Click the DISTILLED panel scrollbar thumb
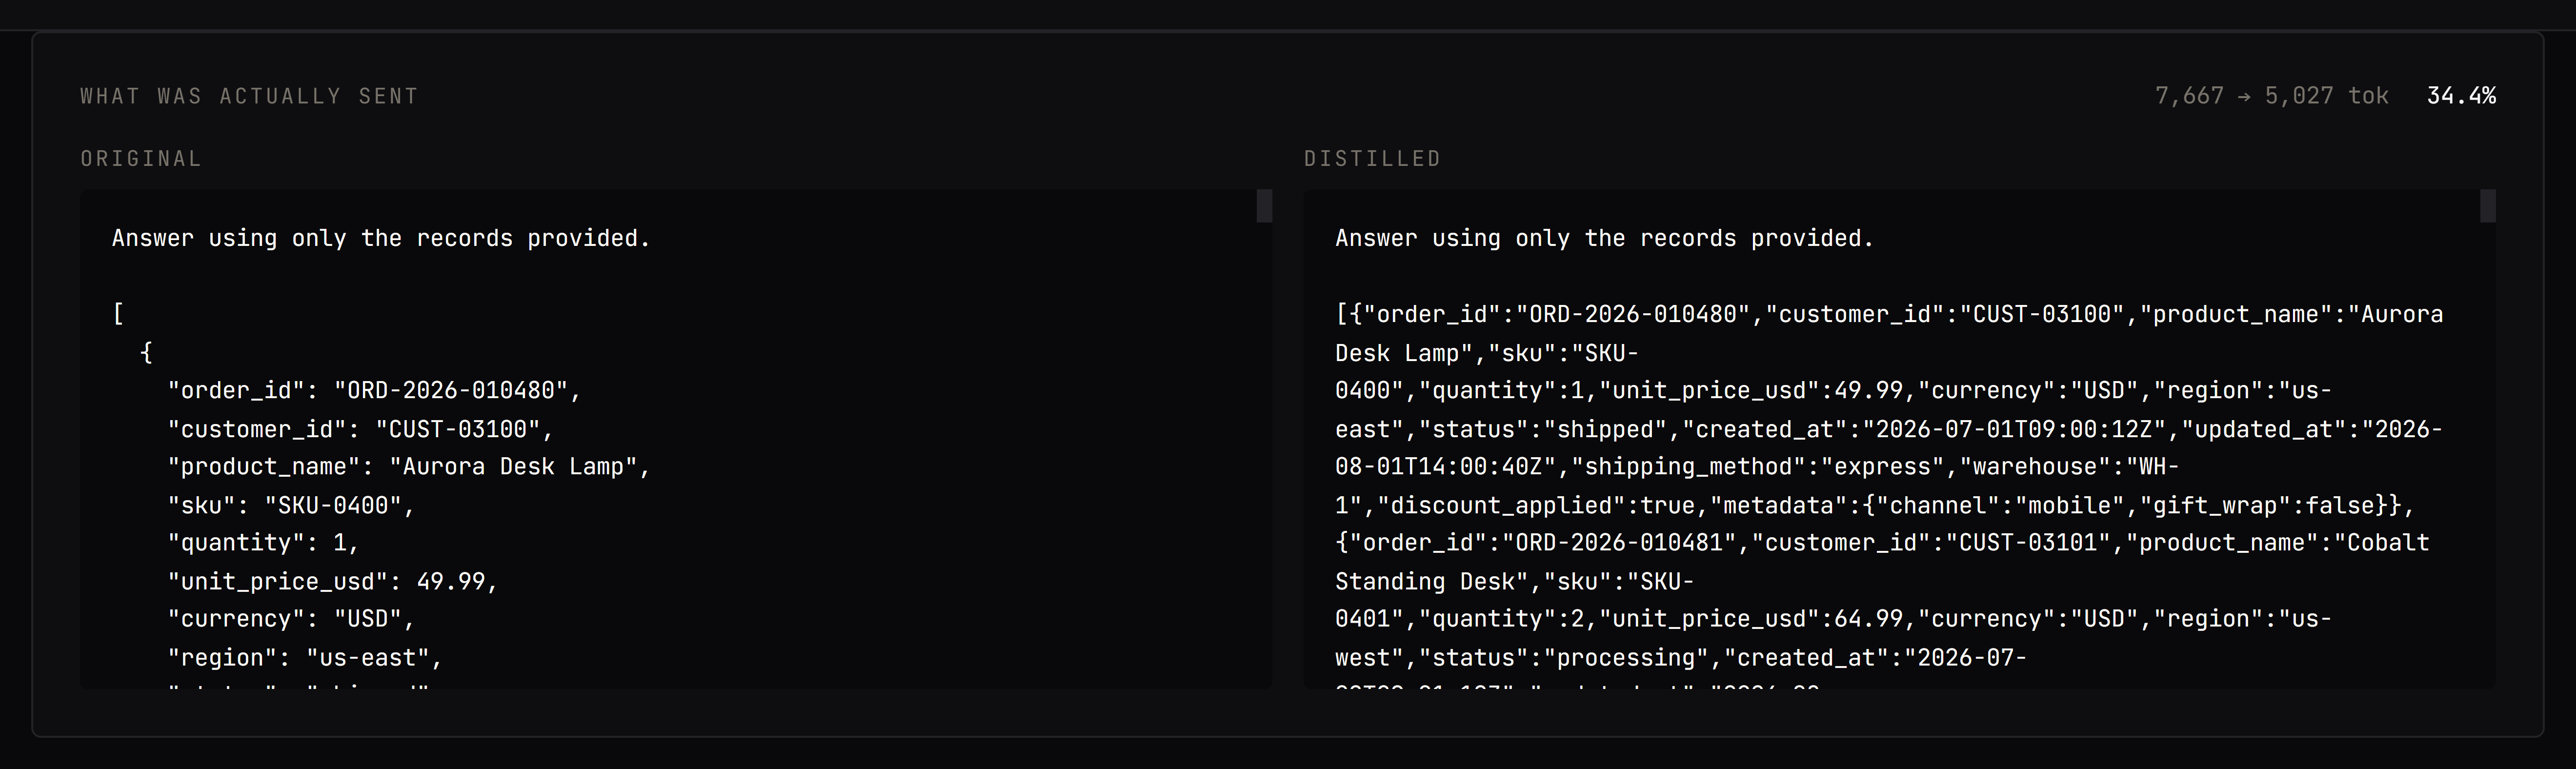Image resolution: width=2576 pixels, height=769 pixels. pyautogui.click(x=2488, y=206)
